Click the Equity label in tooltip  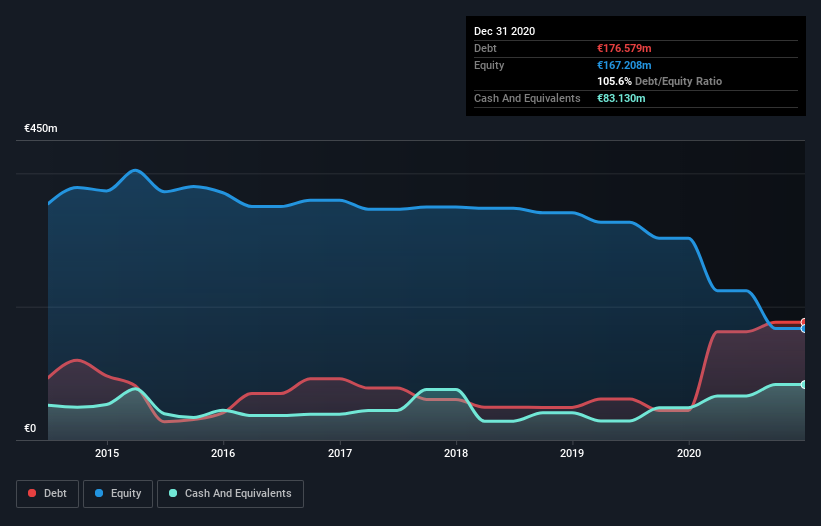[x=489, y=65]
